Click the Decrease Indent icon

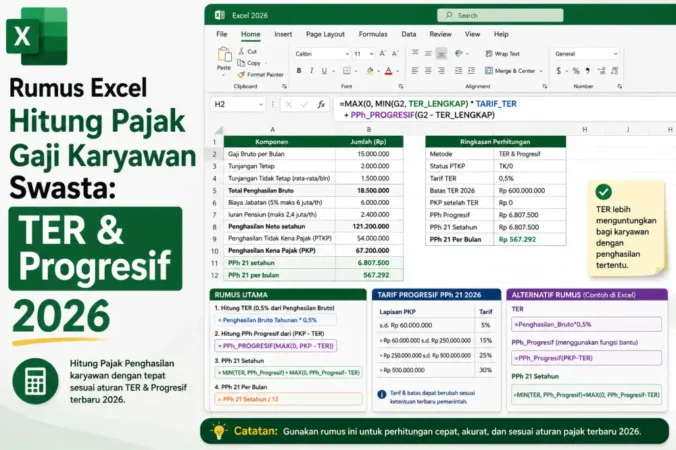click(458, 71)
